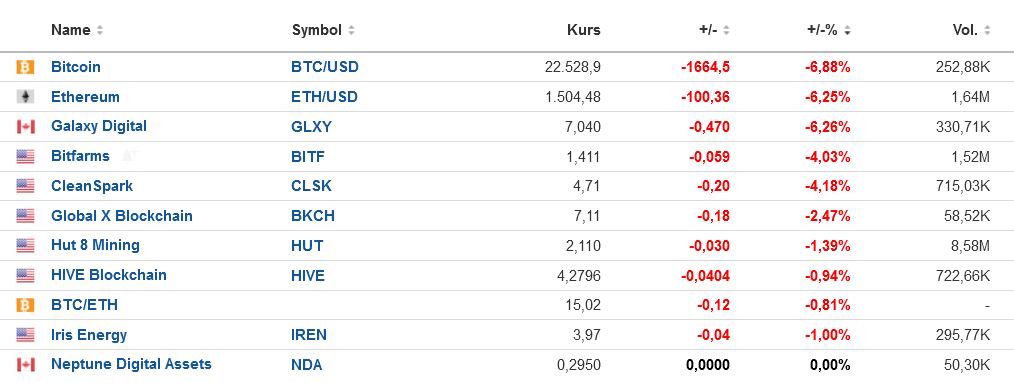Image resolution: width=1014 pixels, height=383 pixels.
Task: Click the US flag beside Bitfarms
Action: (x=25, y=157)
